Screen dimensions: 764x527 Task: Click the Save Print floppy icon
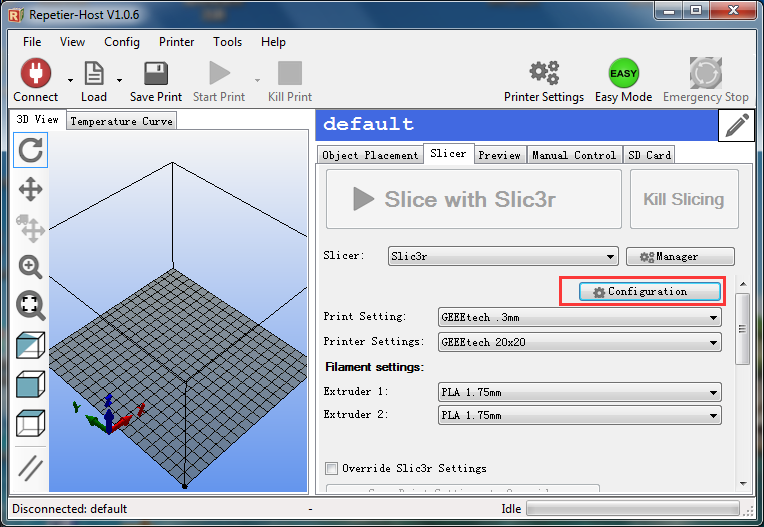[155, 74]
